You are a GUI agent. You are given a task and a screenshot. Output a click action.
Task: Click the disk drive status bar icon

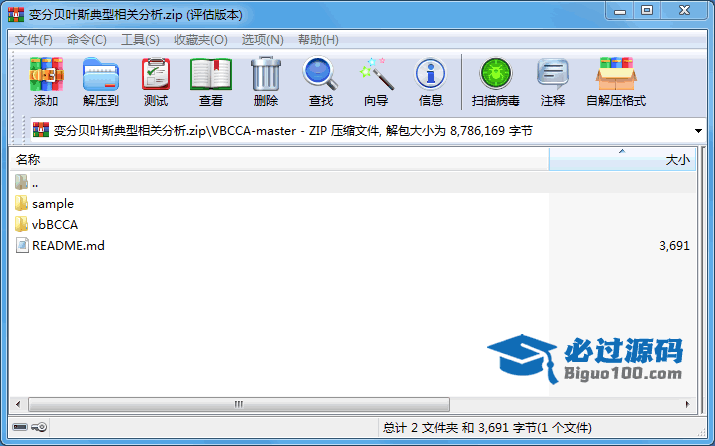tap(20, 427)
